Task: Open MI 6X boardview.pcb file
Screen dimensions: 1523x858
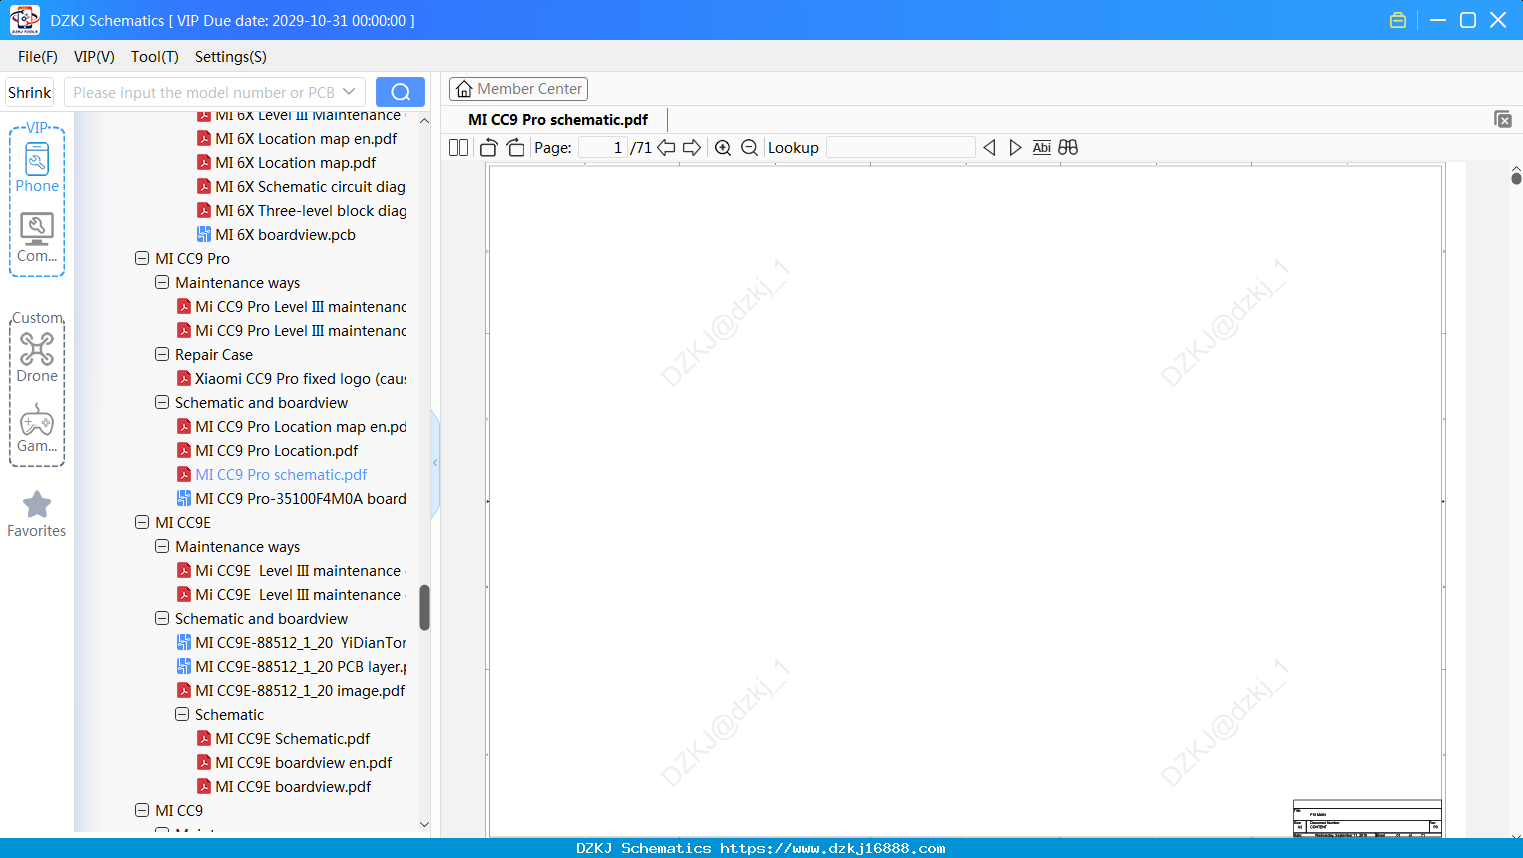Action: pos(276,235)
